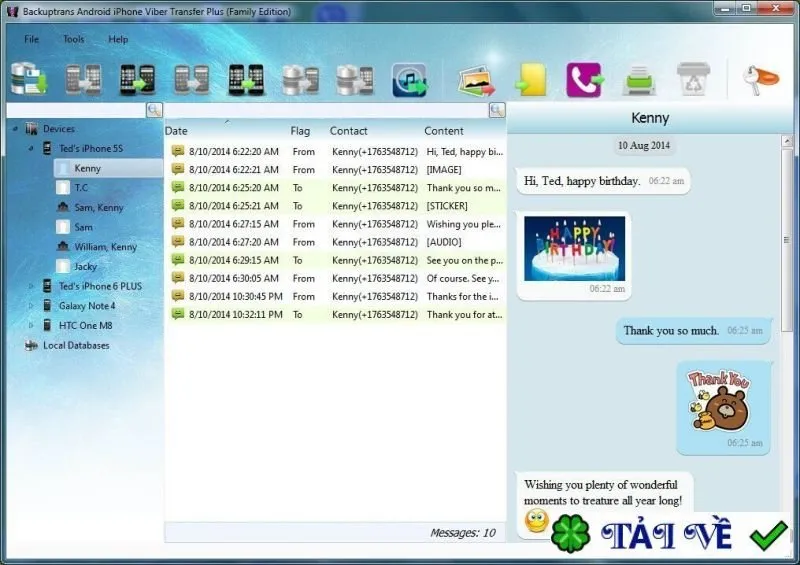Screen dimensions: 800x565
Task: Click the iTunes backup import icon
Action: 409,80
